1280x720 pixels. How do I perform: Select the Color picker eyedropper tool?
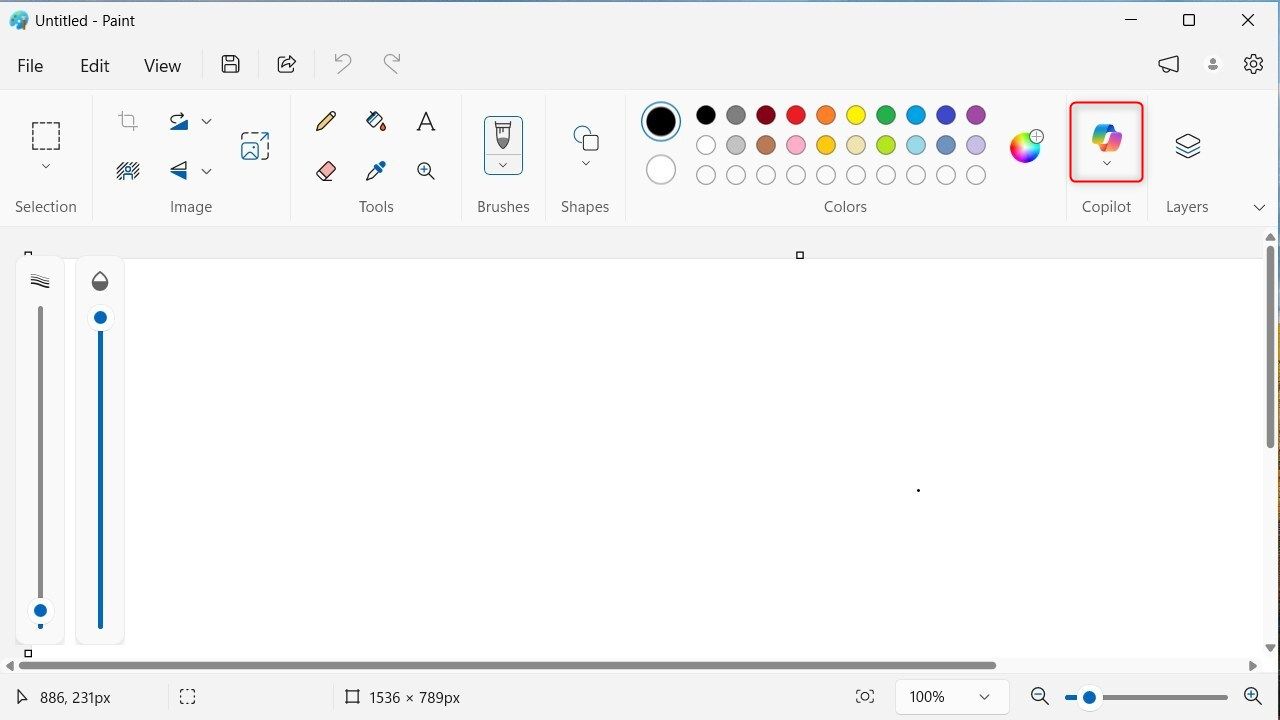(376, 171)
